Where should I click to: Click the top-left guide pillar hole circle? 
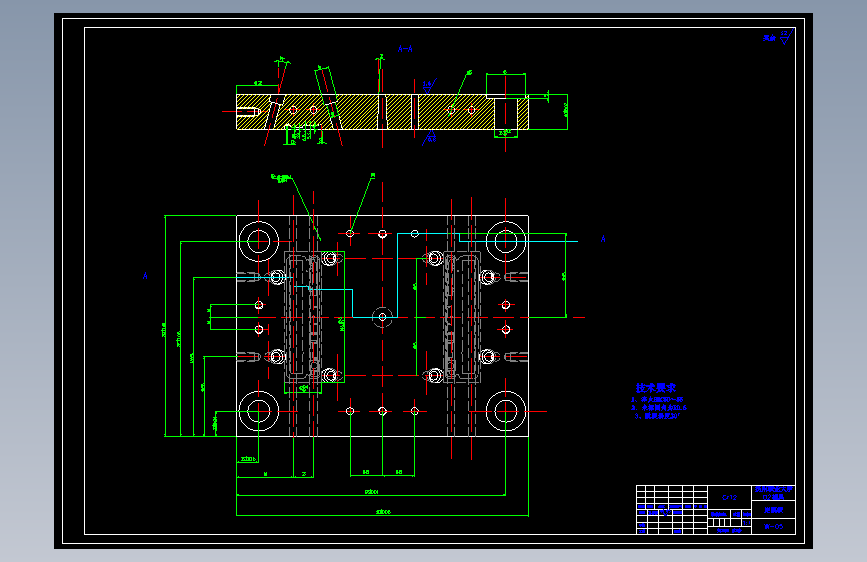click(x=258, y=241)
